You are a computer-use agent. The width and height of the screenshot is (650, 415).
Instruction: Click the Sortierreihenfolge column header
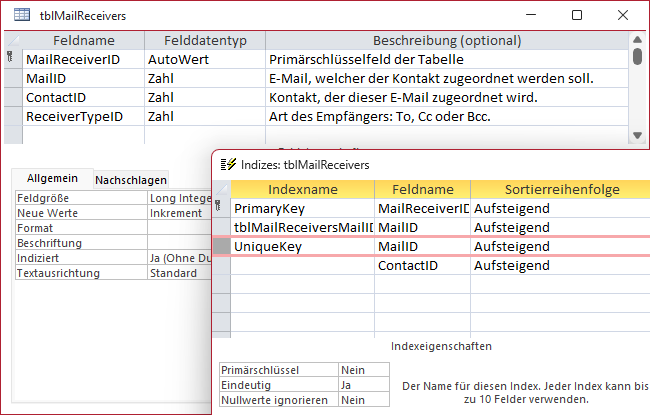(x=562, y=189)
